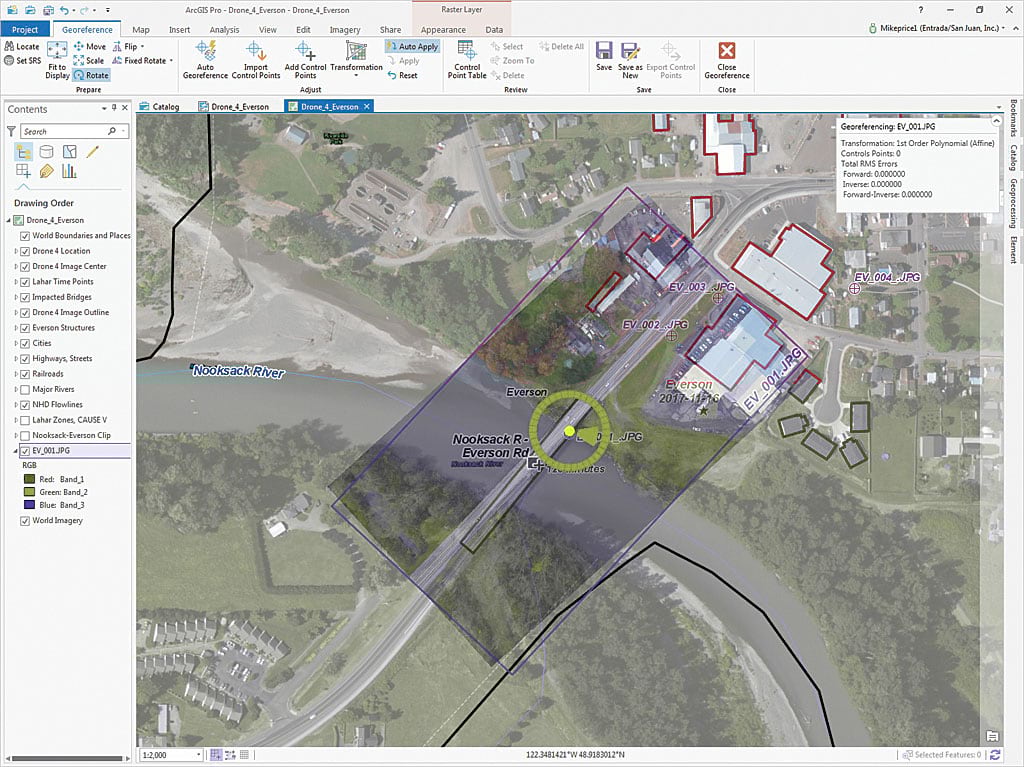Expand the Cities layer

pyautogui.click(x=16, y=343)
